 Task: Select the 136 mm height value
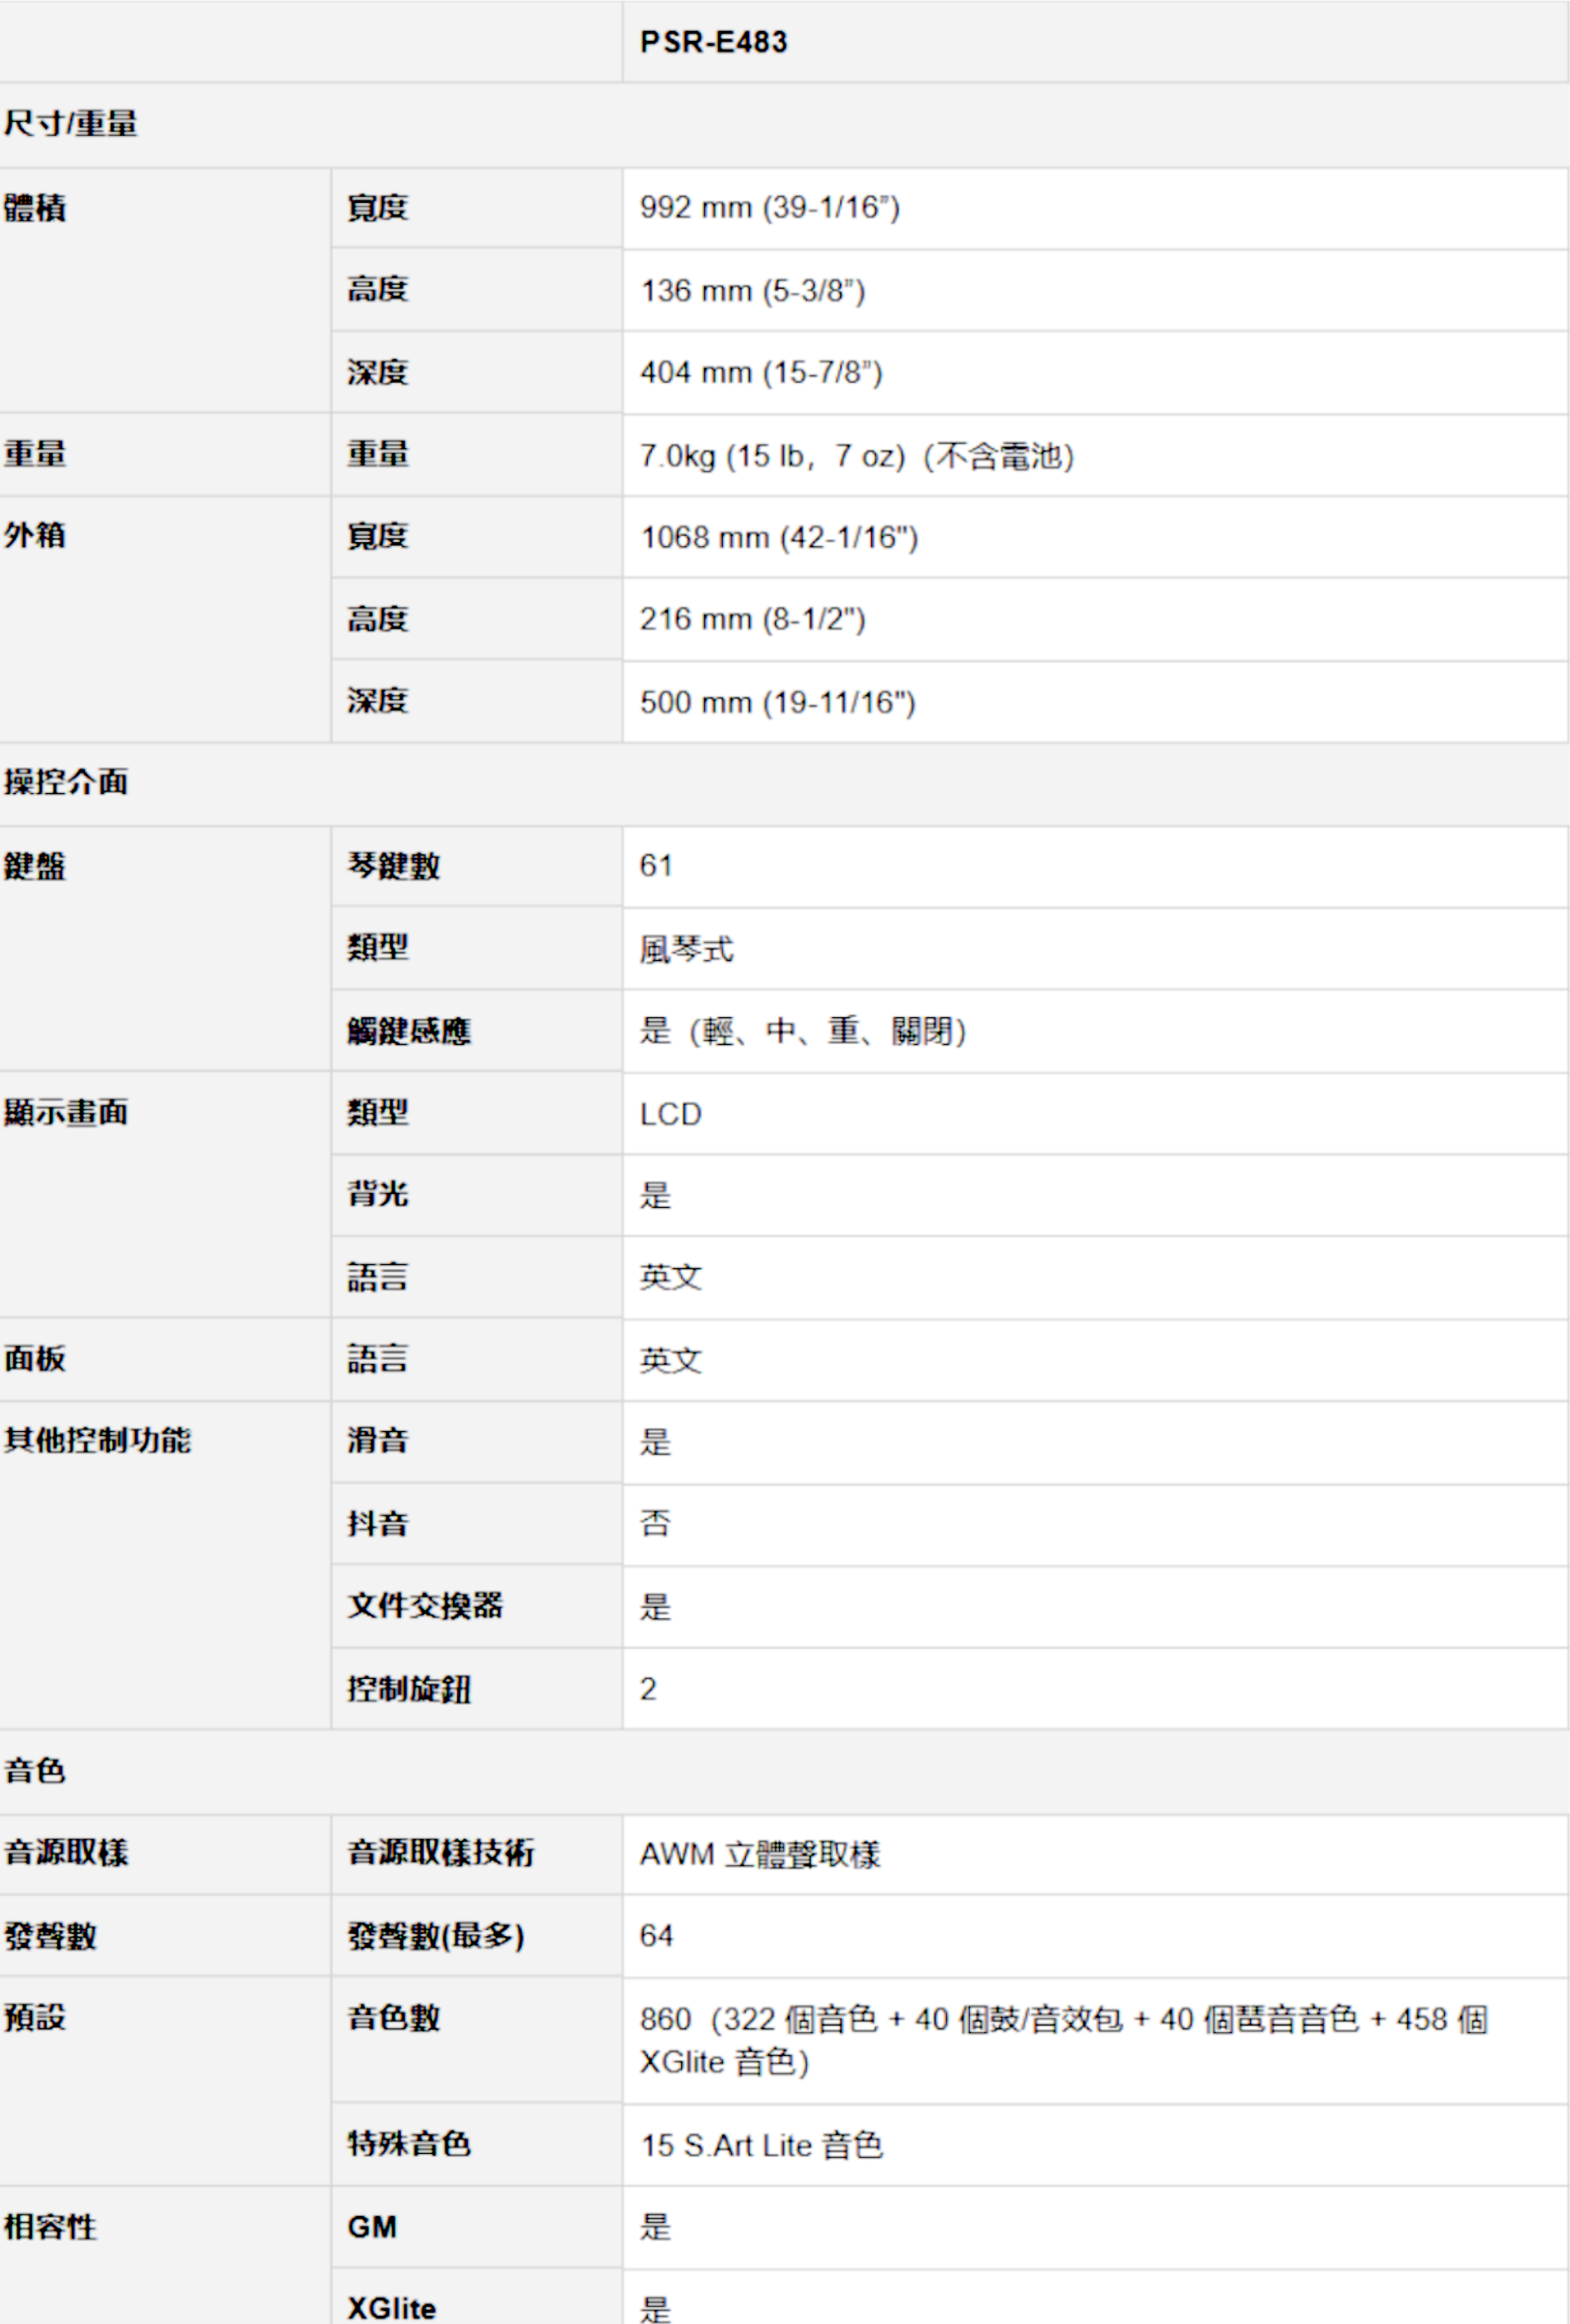pos(752,291)
